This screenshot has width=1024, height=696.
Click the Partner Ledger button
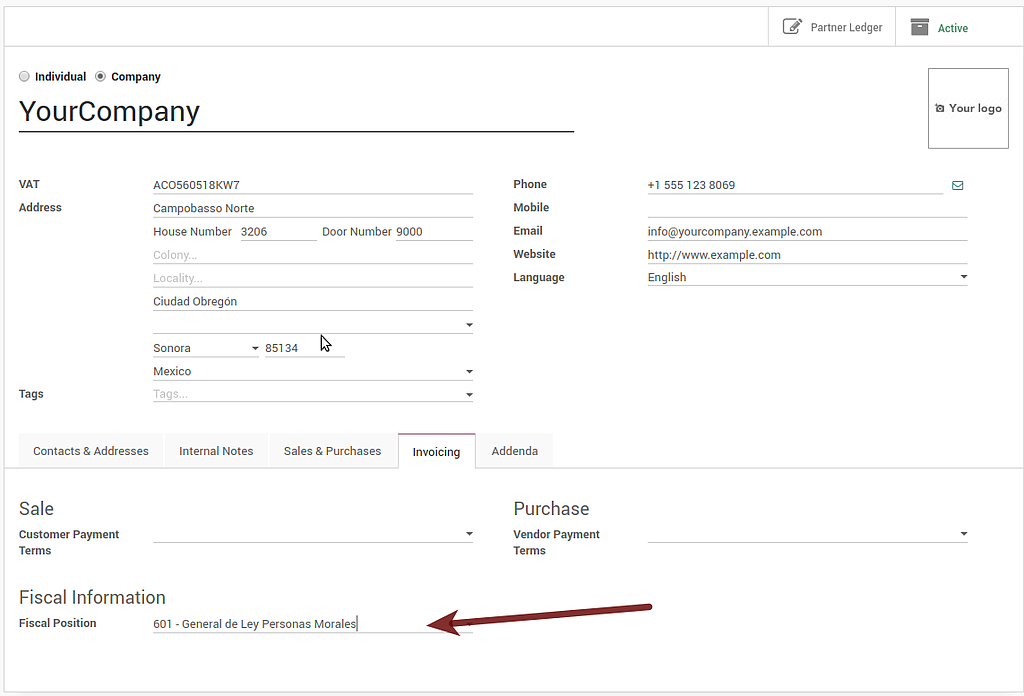click(x=832, y=27)
